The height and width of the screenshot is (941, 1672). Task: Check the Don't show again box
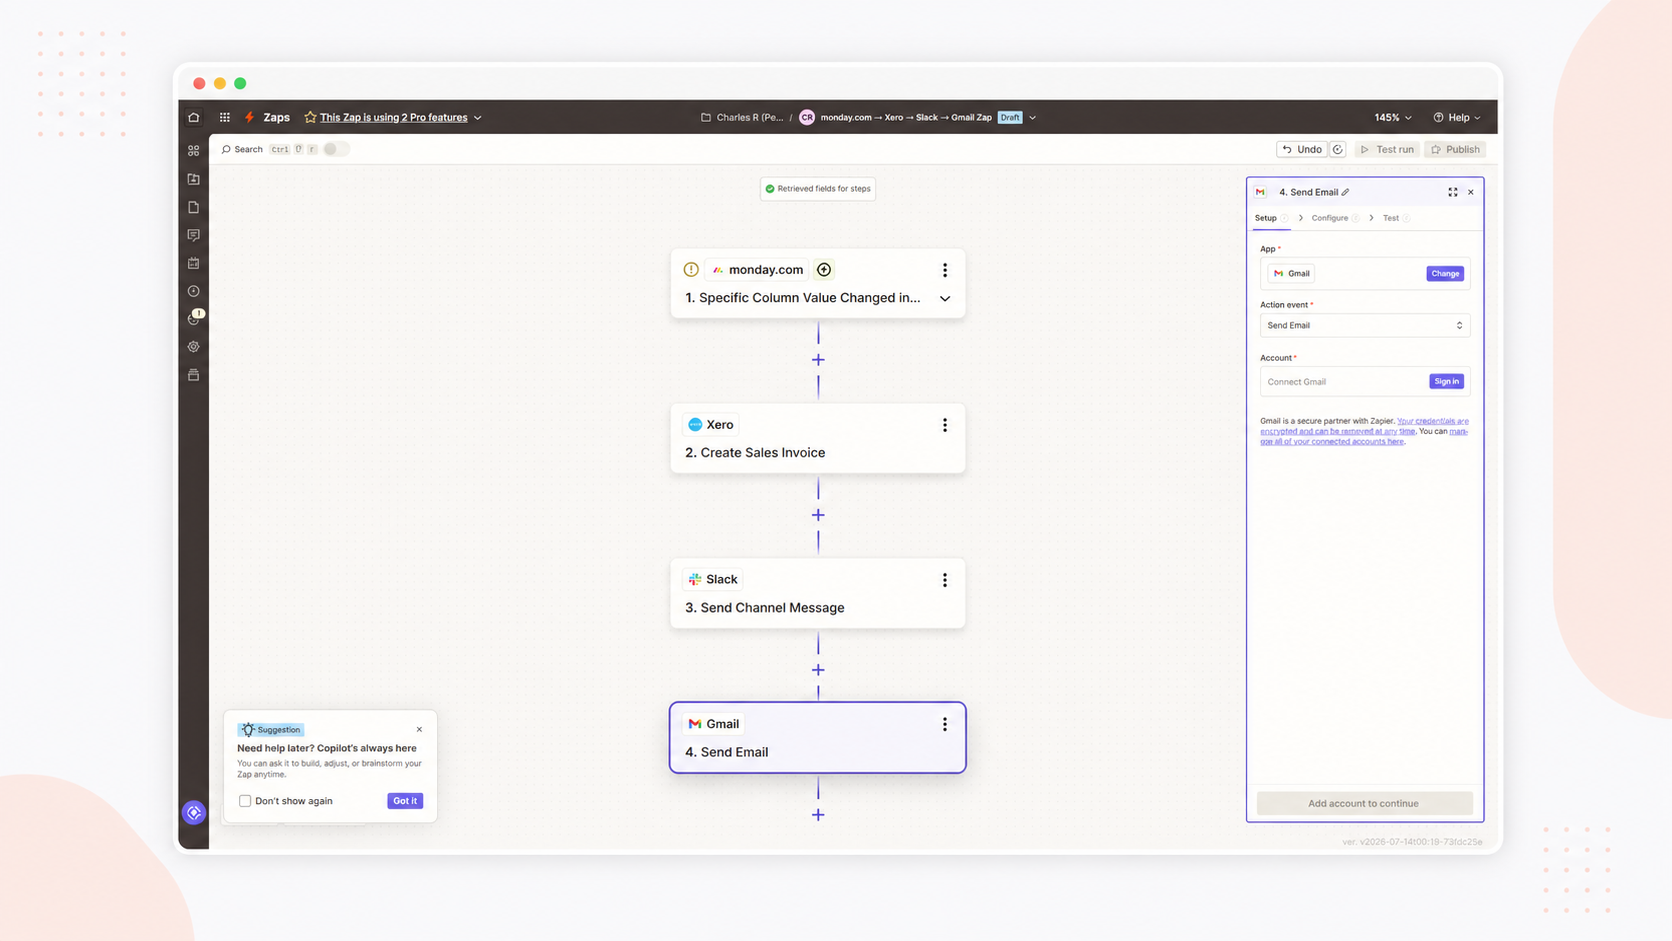tap(245, 801)
